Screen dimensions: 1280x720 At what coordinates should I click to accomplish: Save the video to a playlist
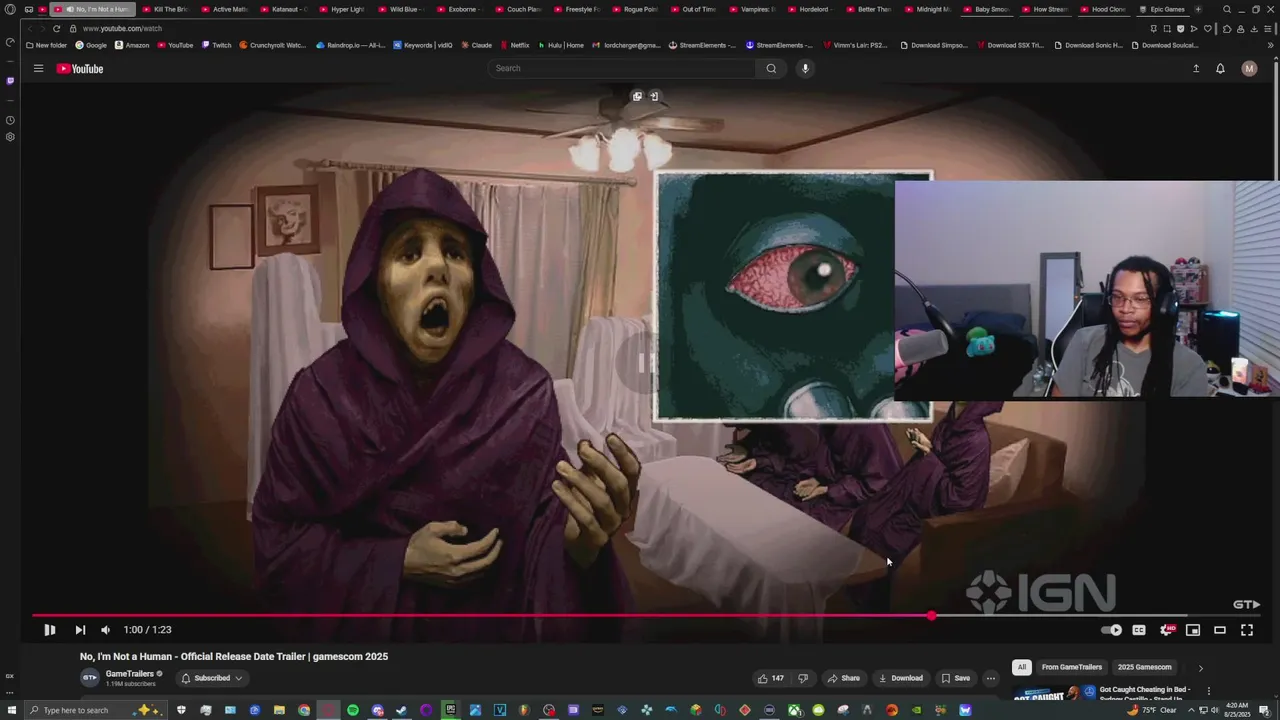(956, 678)
